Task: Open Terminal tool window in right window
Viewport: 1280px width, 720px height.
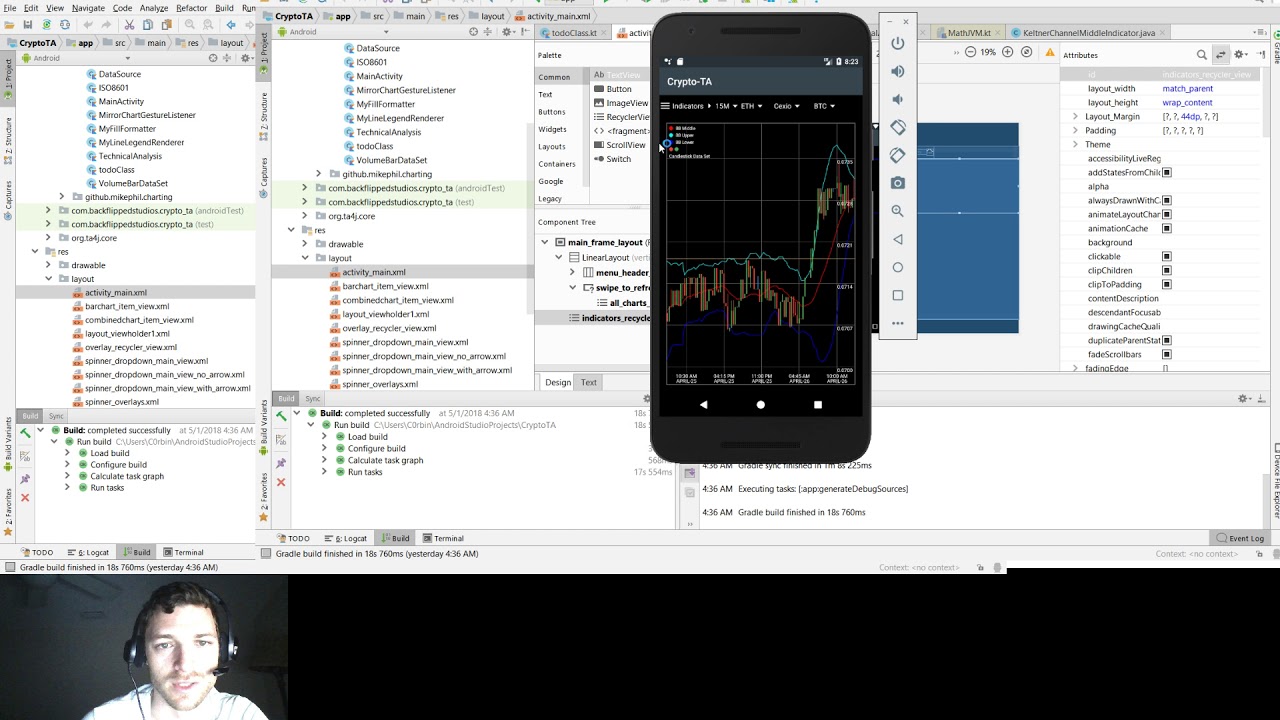Action: (443, 539)
